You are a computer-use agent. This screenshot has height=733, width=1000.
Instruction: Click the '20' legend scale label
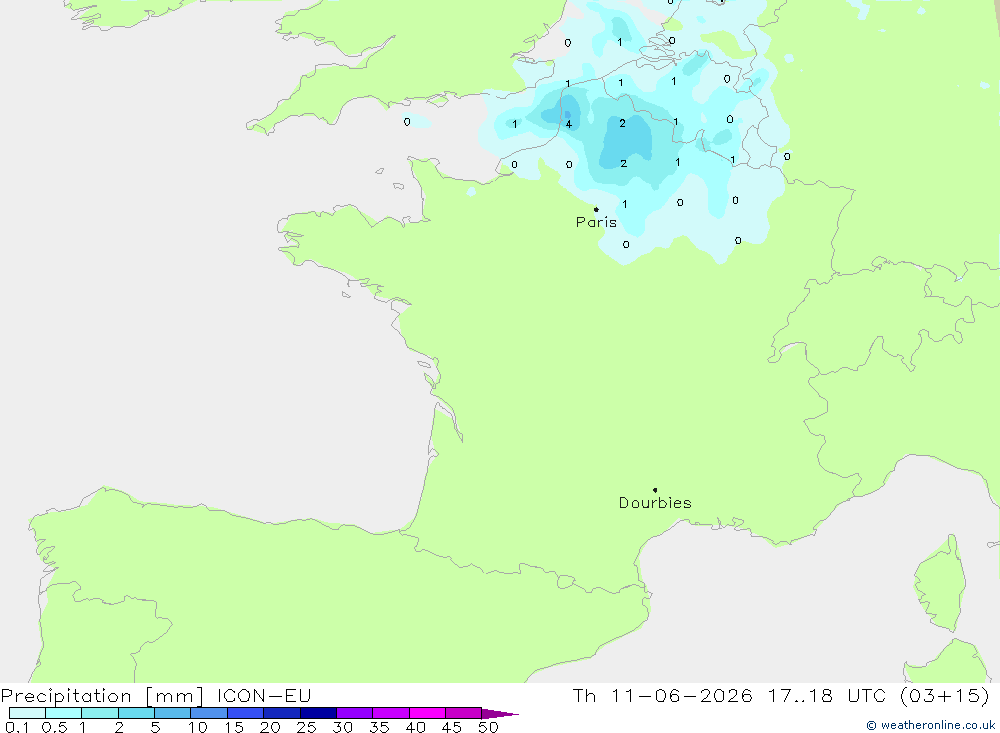click(x=270, y=727)
